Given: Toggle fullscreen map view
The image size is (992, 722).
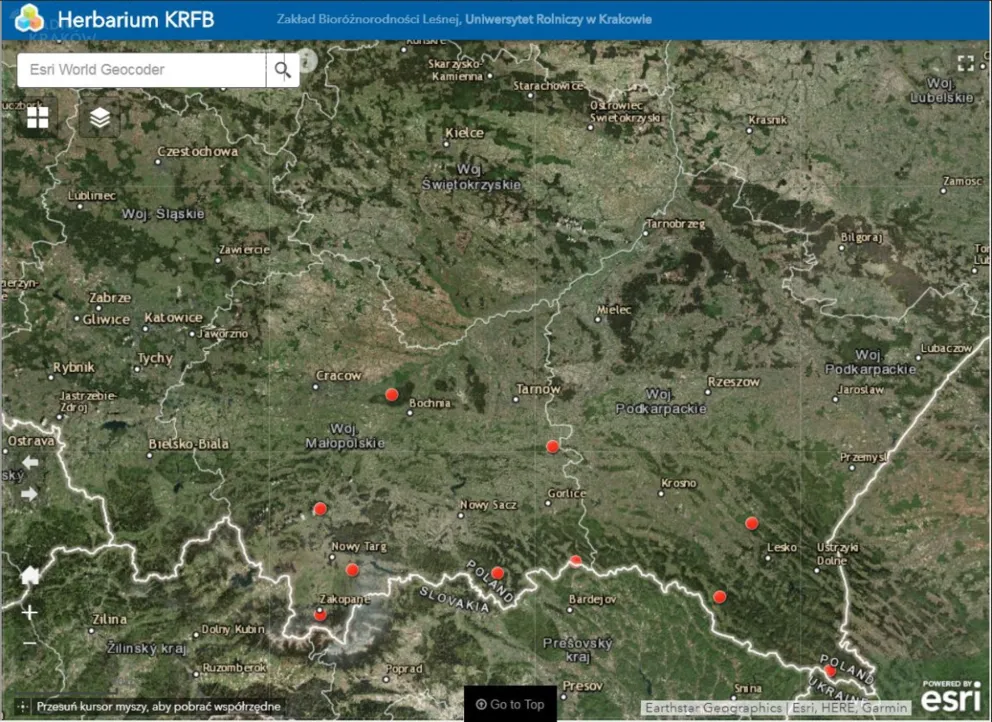Looking at the screenshot, I should (x=965, y=63).
